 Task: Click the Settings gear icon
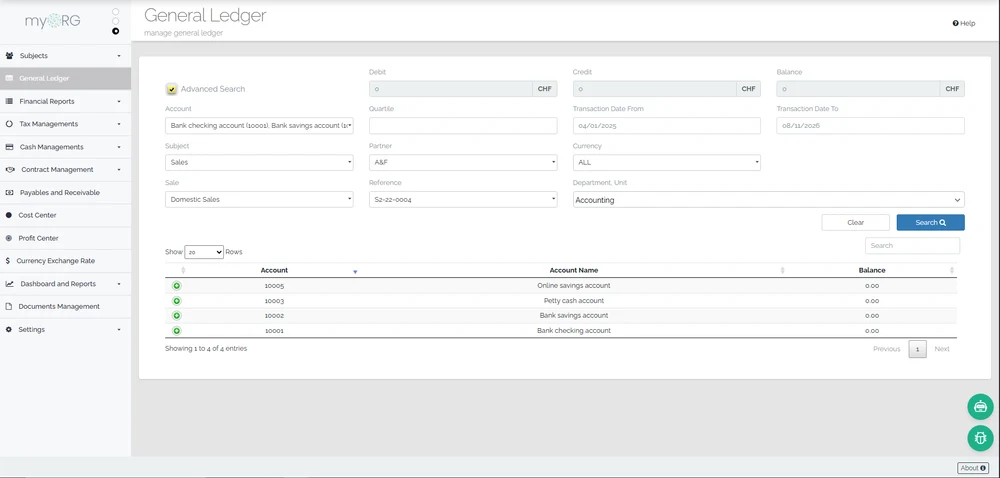(9, 330)
